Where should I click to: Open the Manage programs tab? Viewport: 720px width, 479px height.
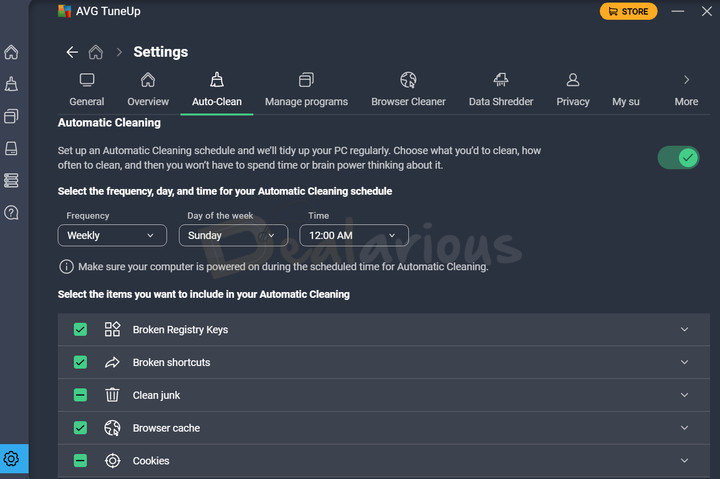tap(306, 90)
